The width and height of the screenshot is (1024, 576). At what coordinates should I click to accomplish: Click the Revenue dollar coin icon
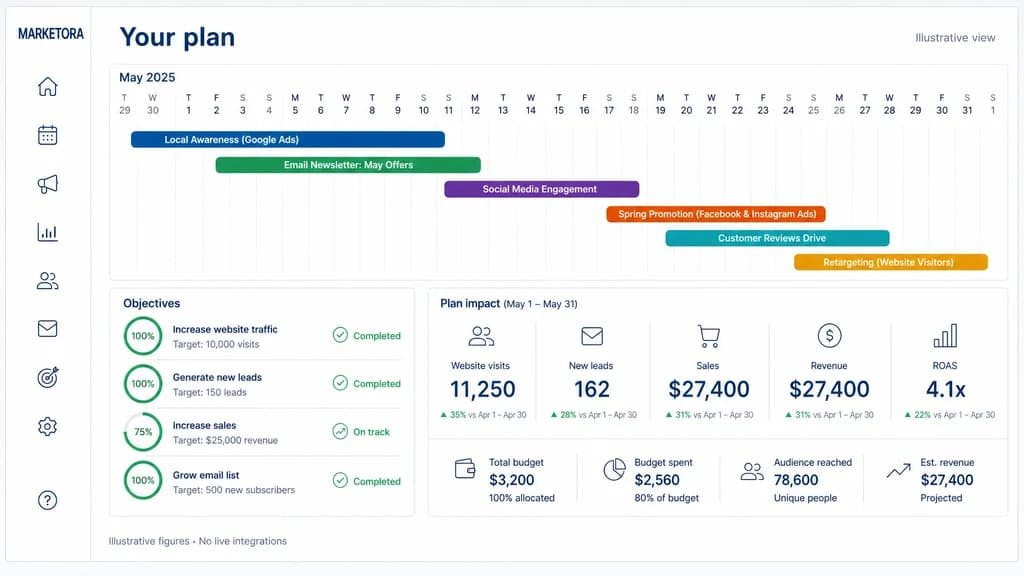[x=829, y=336]
